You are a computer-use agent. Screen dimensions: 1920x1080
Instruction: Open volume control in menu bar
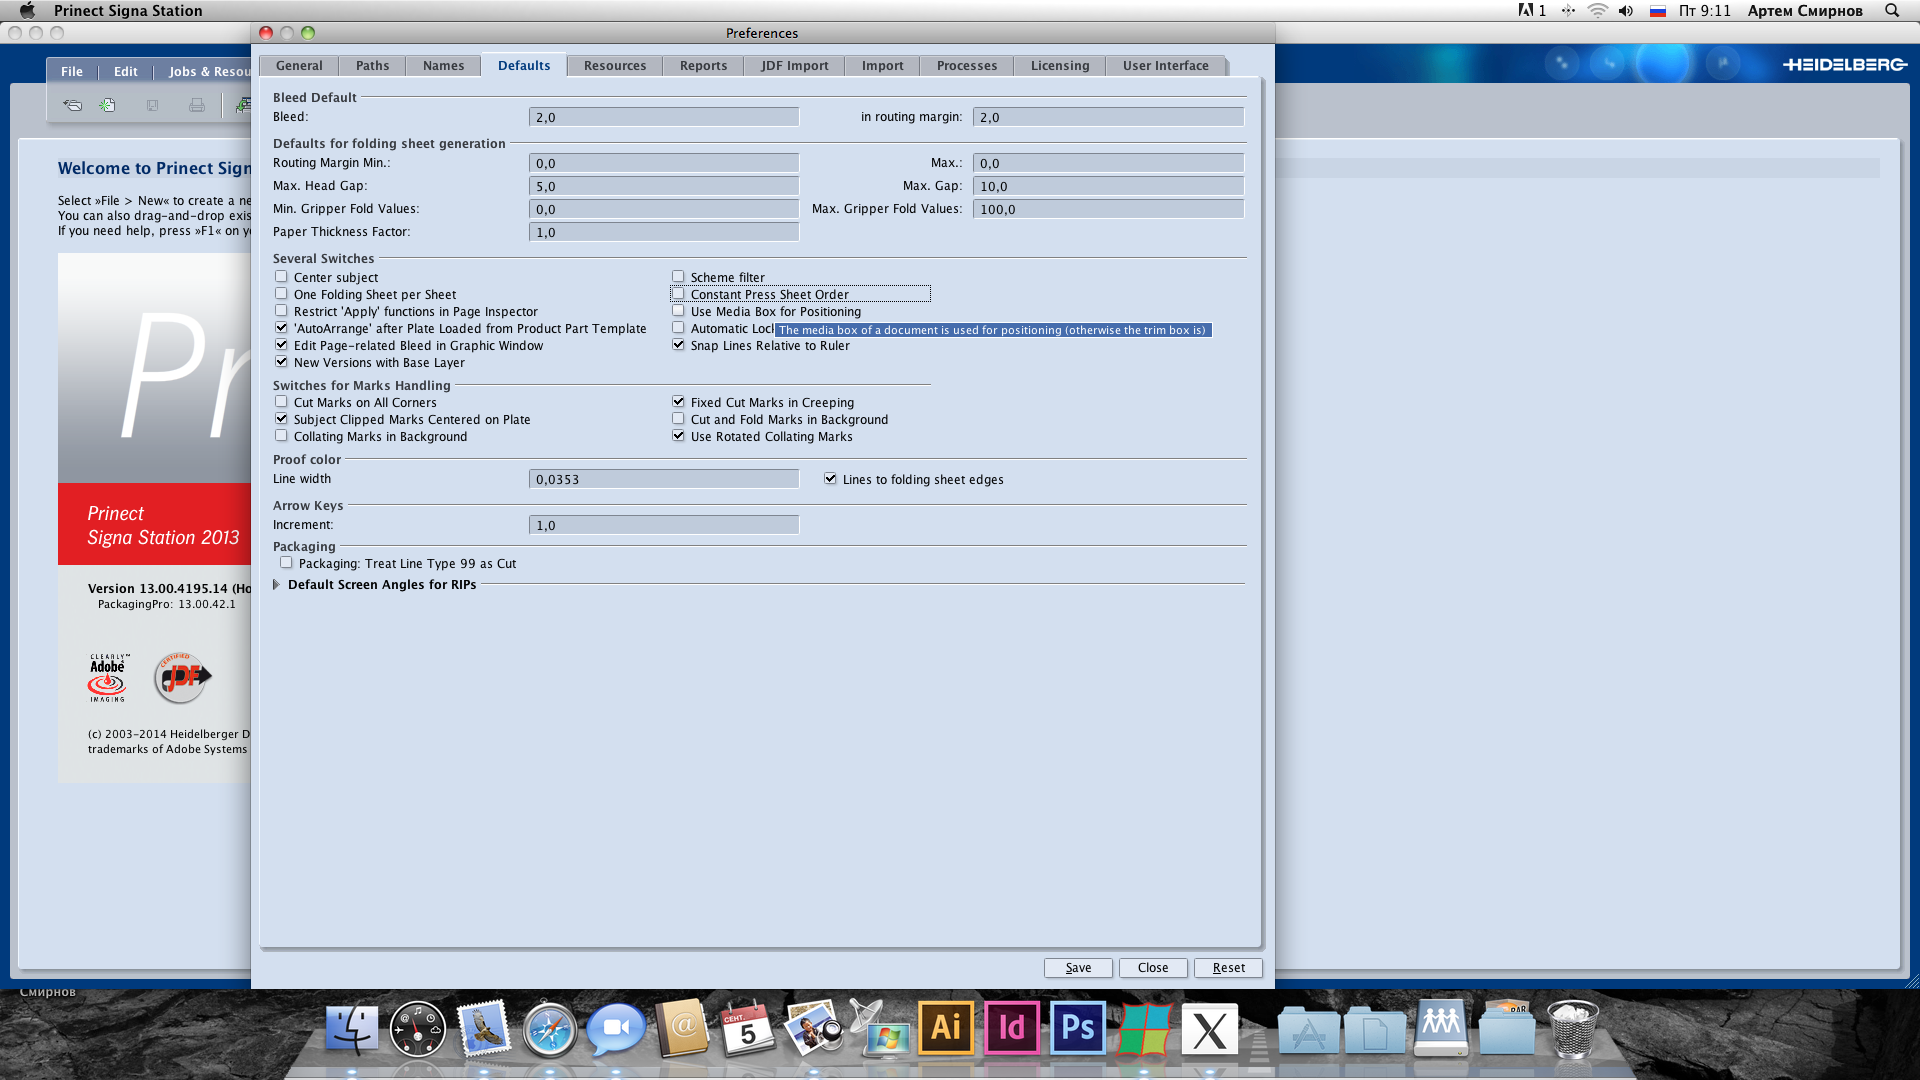pos(1626,10)
